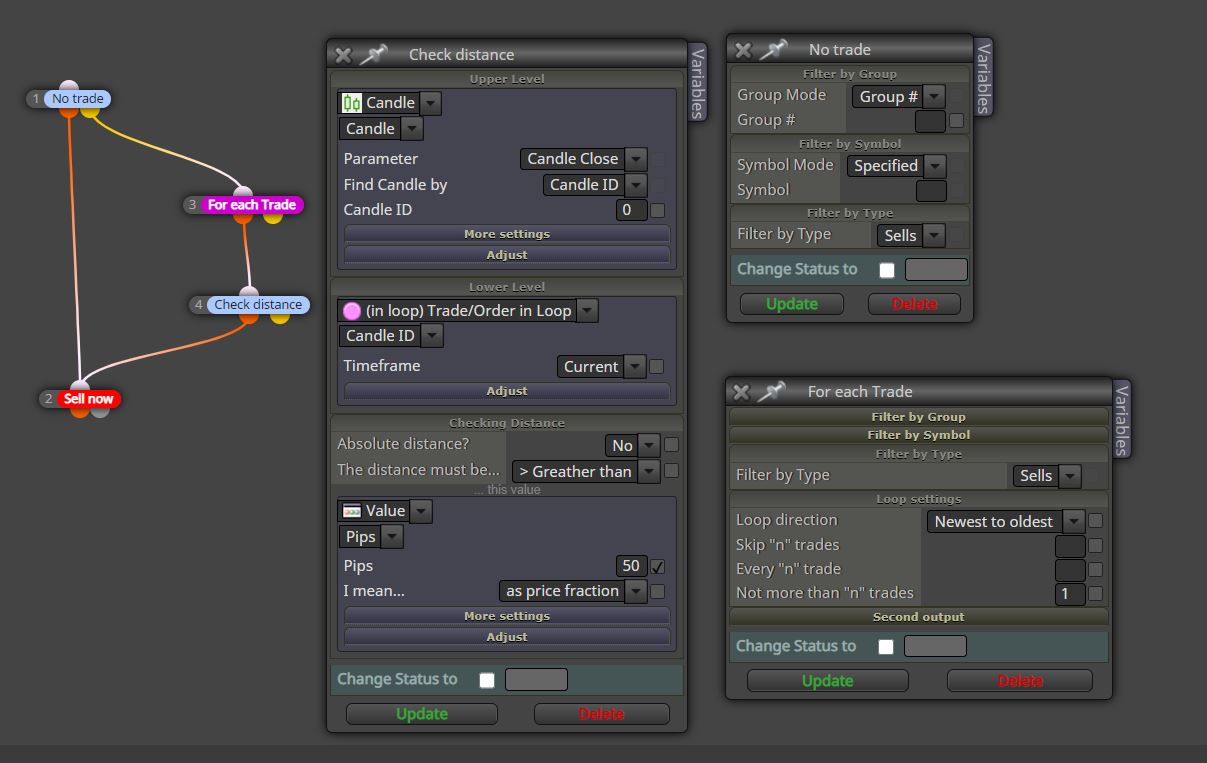
Task: Click the Pips value field showing 50
Action: point(632,566)
